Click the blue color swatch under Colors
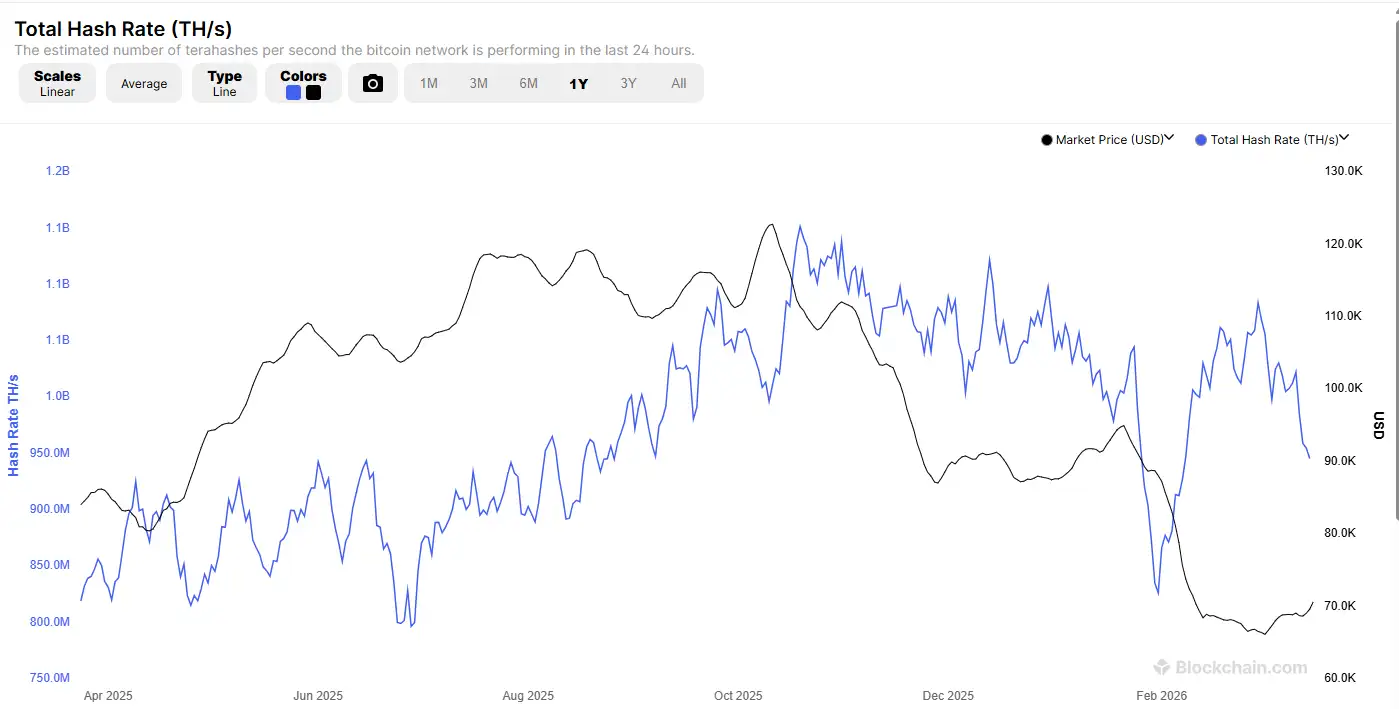Viewport: 1399px width, 709px height. point(293,93)
